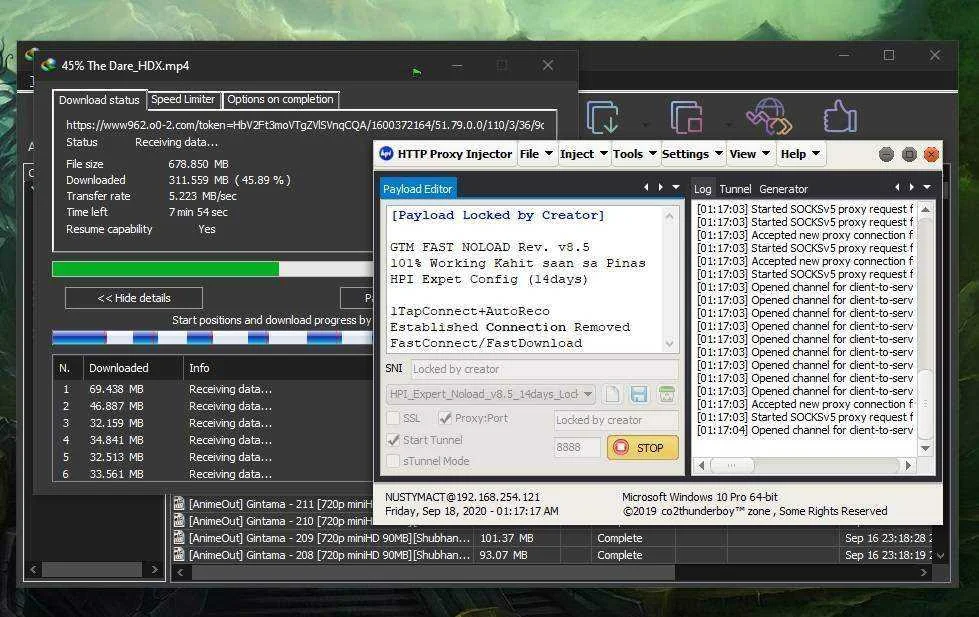Click left tab-scroll arrow of Log panel
Viewport: 979px width, 617px height.
click(x=897, y=187)
